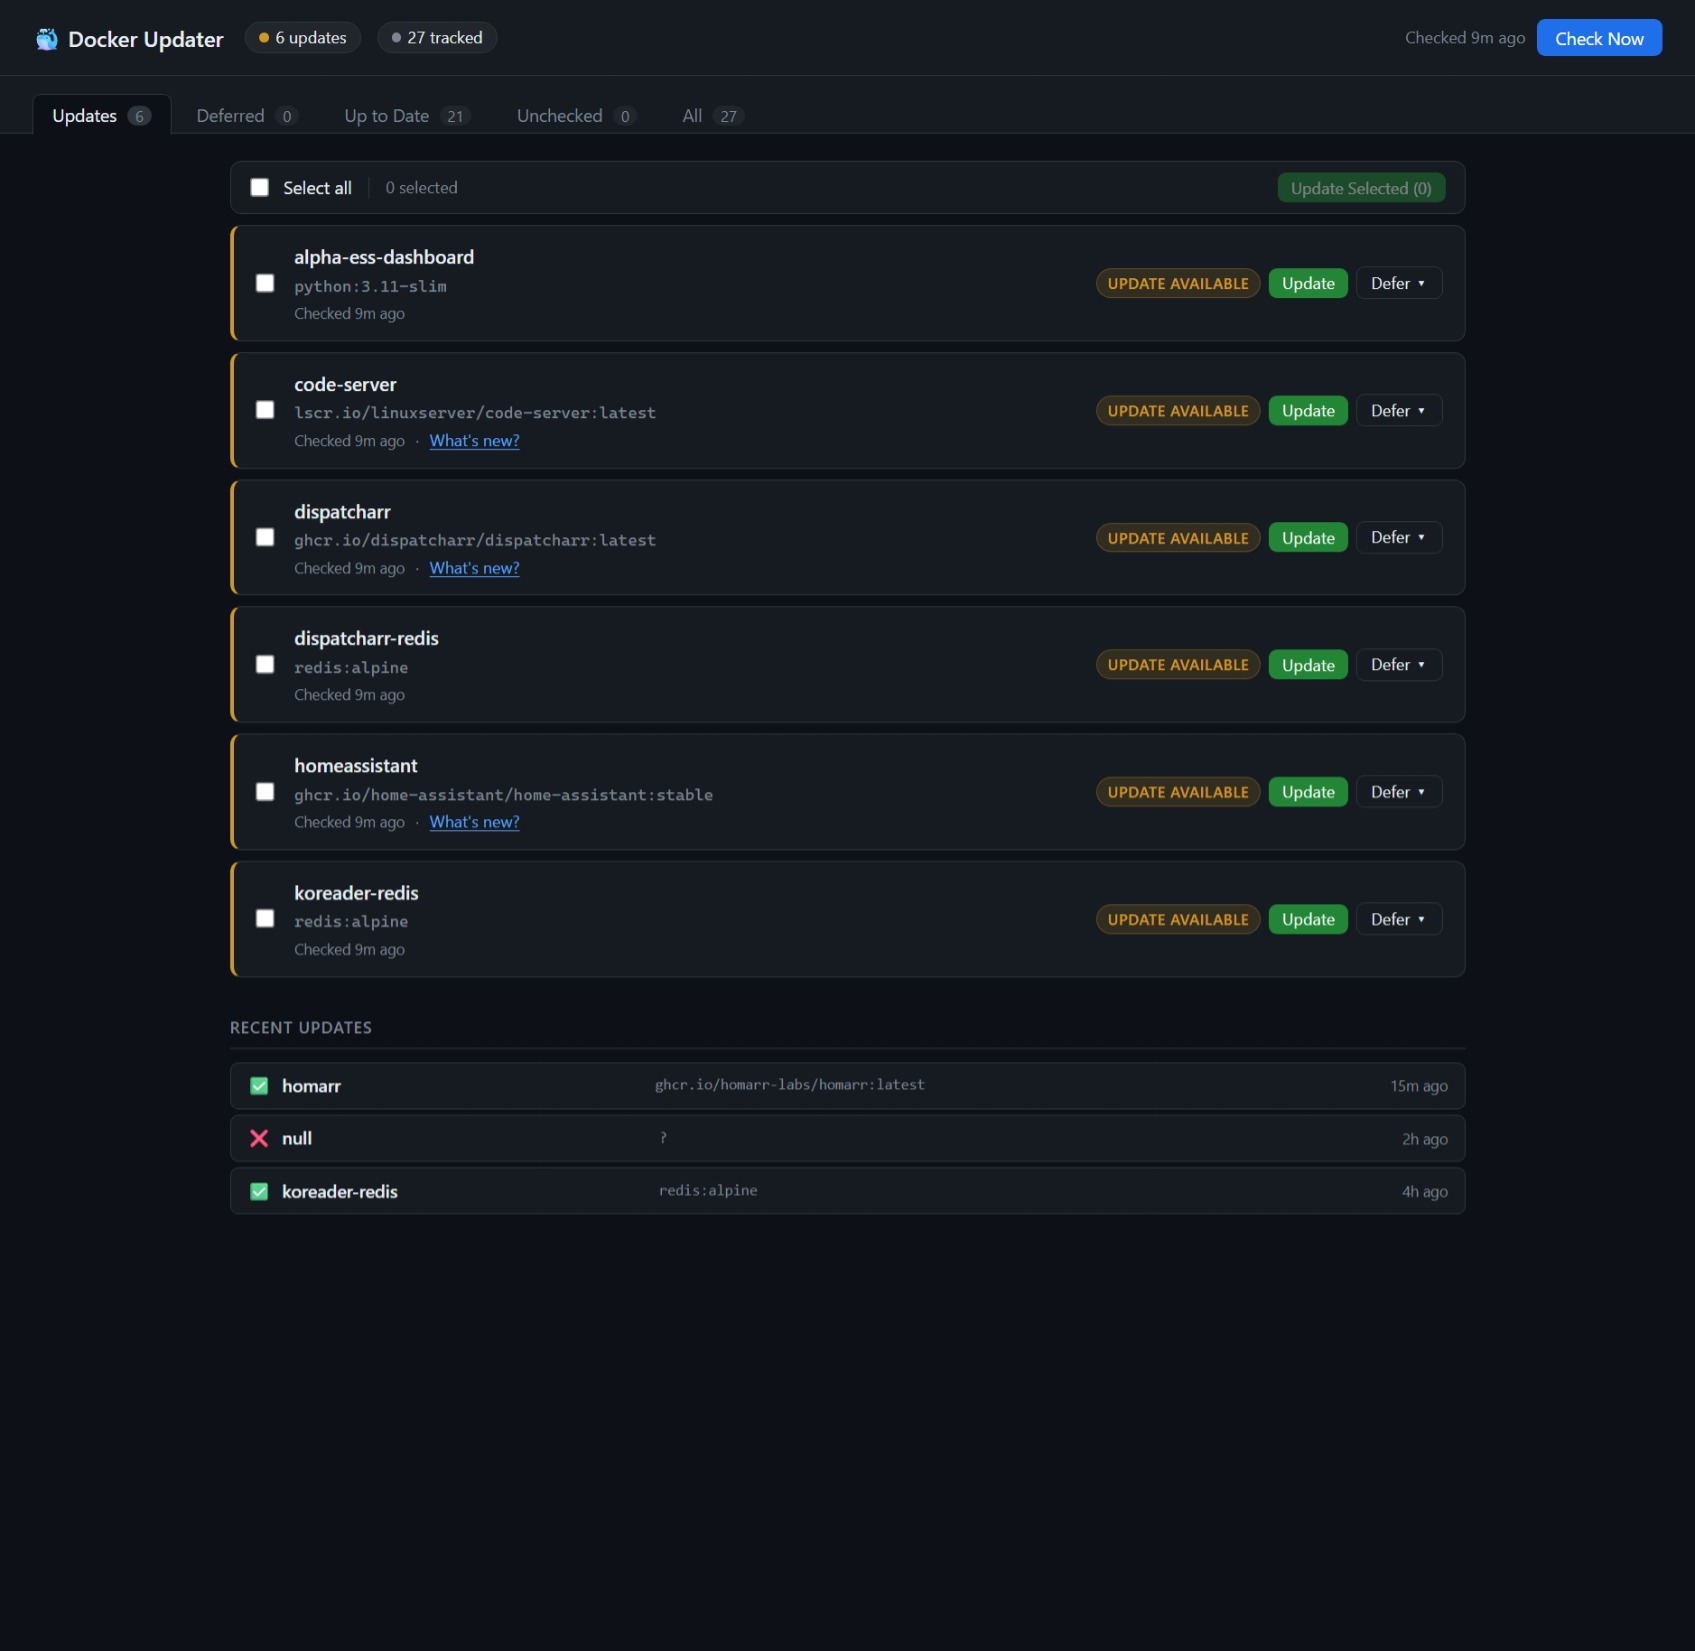Click the 15m ago timestamp for homarr
Viewport: 1695px width, 1651px height.
coord(1419,1086)
